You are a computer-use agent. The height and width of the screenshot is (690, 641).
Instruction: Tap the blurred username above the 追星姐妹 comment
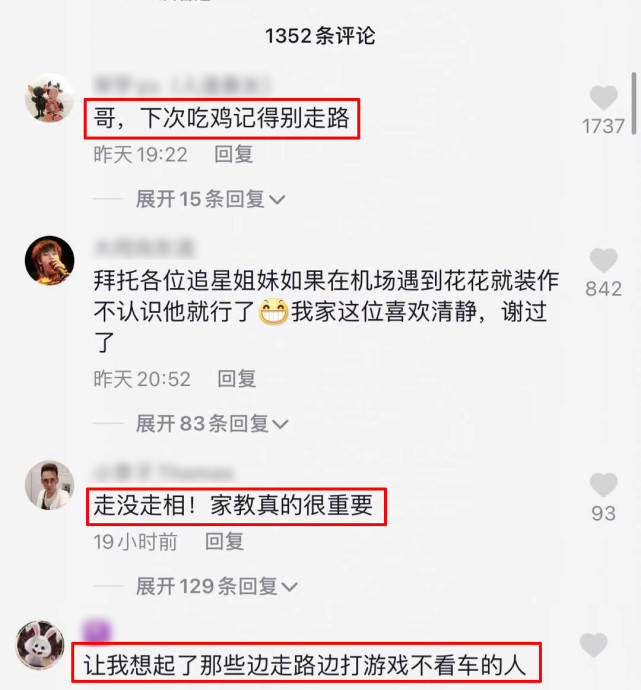(144, 248)
